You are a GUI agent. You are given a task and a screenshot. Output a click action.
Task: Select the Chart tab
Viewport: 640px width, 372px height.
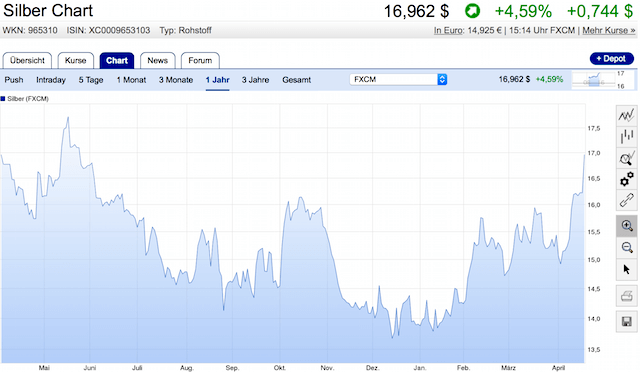(x=117, y=60)
